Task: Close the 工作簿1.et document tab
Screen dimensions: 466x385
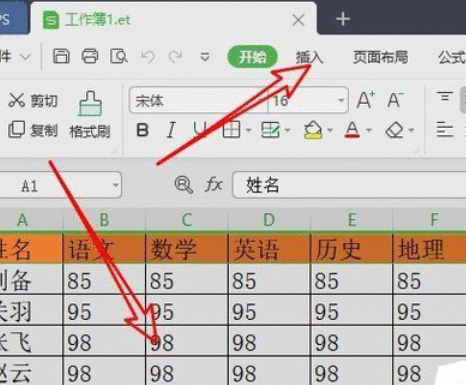Action: pyautogui.click(x=298, y=20)
